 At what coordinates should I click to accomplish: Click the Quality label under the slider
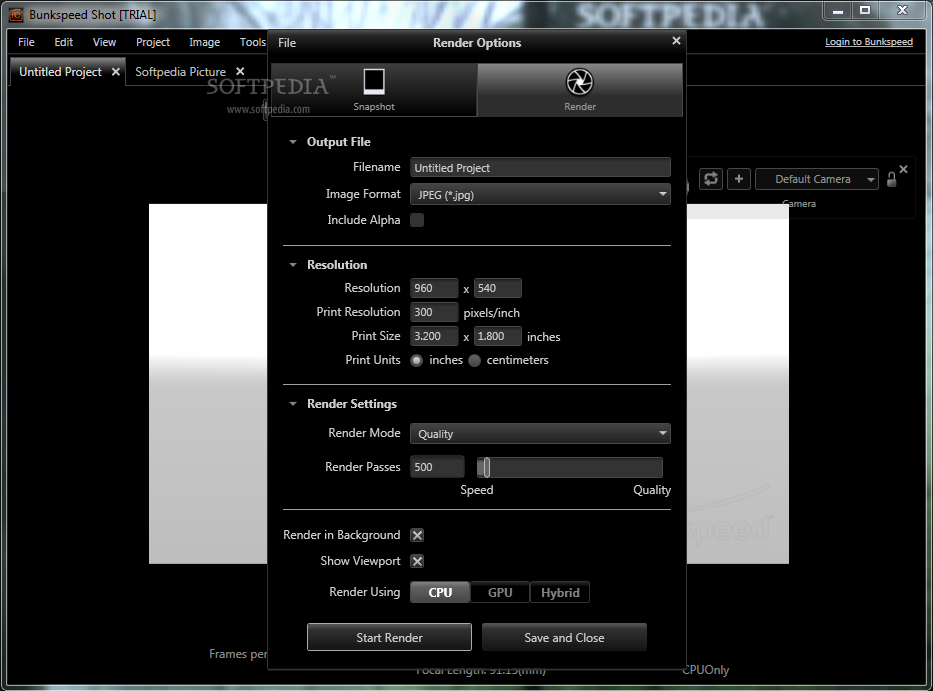pyautogui.click(x=652, y=490)
